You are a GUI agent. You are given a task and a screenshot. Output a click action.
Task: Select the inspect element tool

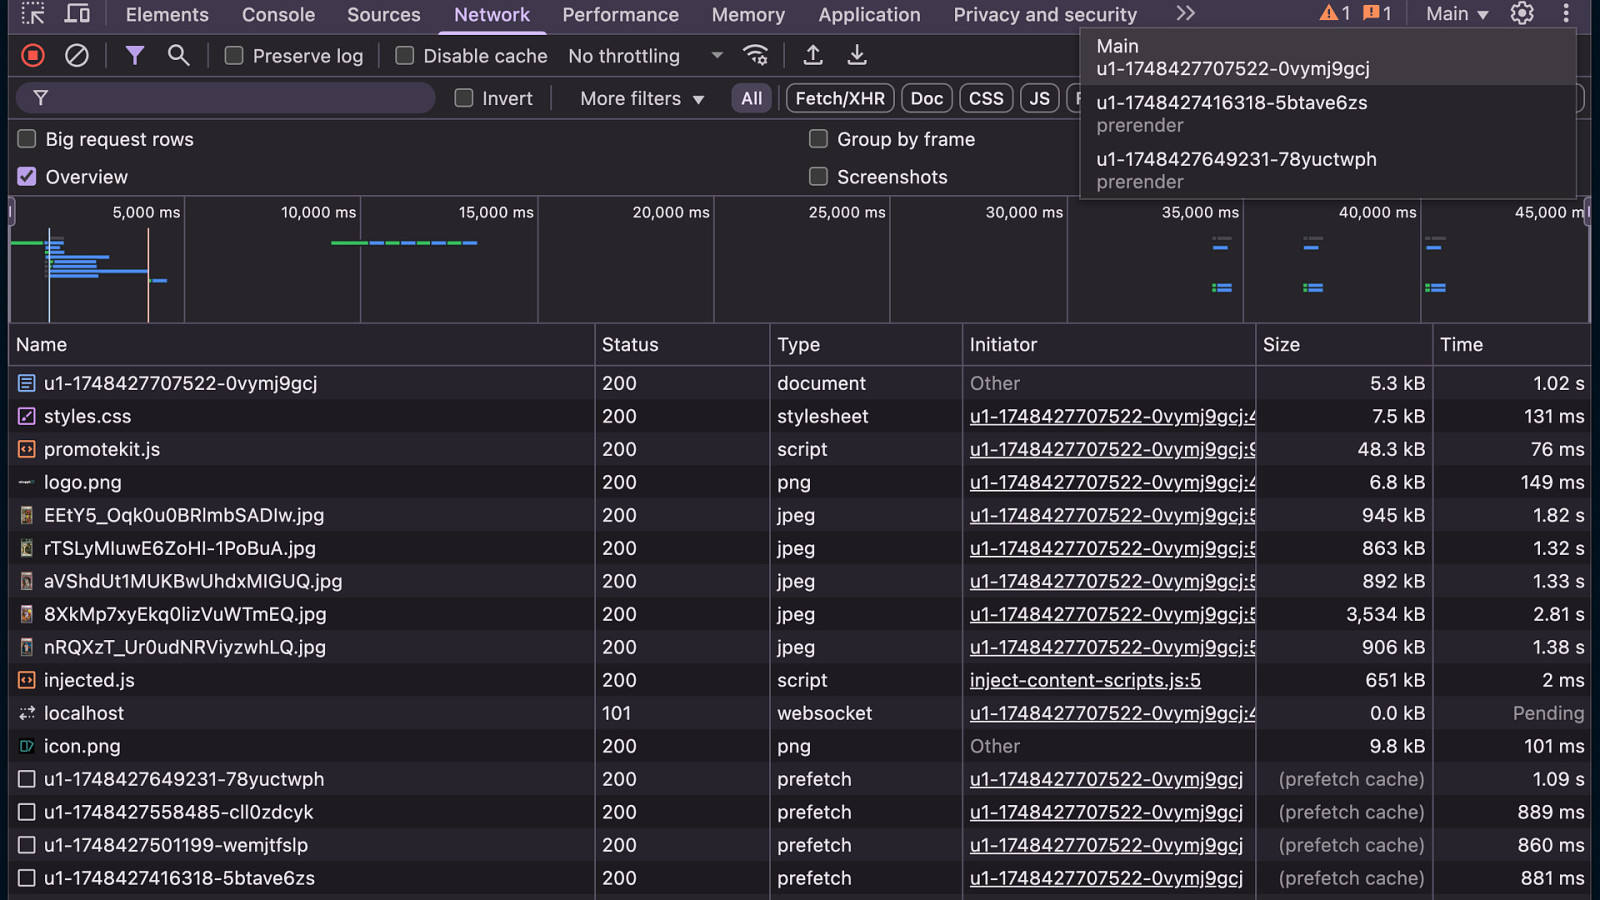(33, 14)
